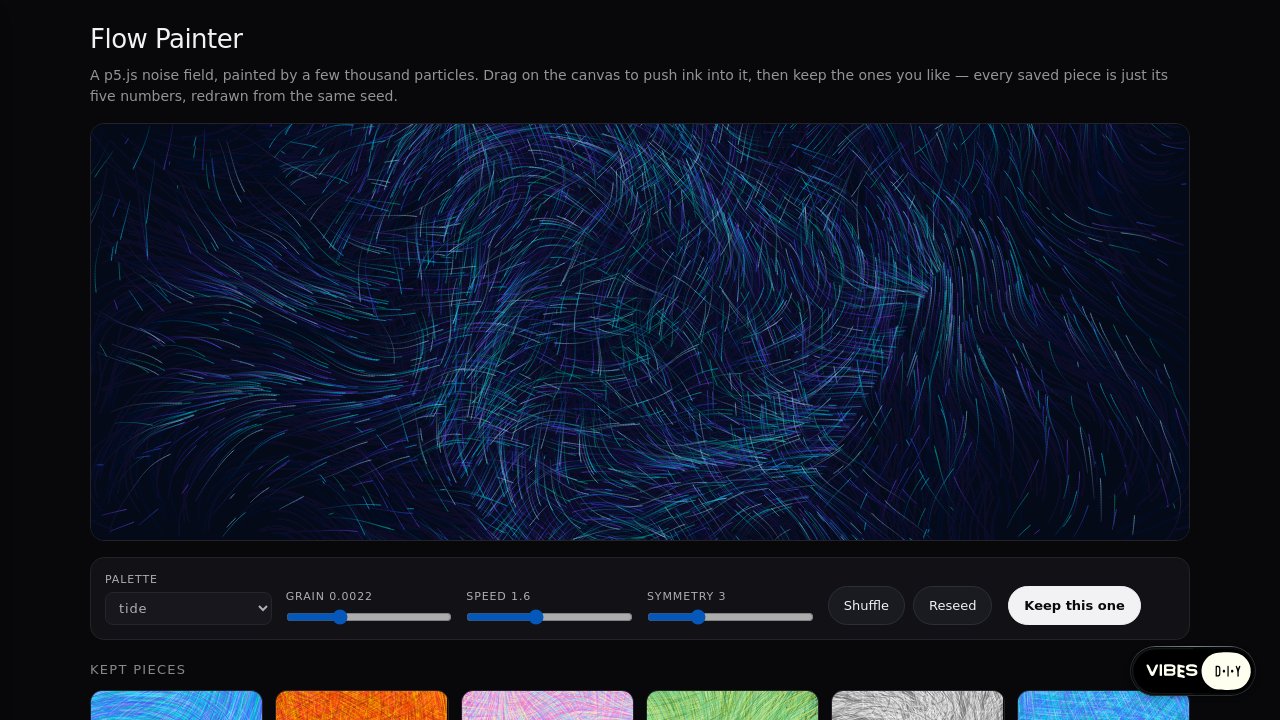Screen dimensions: 1280x720
Task: Click the Flow Painter heading
Action: [x=166, y=39]
